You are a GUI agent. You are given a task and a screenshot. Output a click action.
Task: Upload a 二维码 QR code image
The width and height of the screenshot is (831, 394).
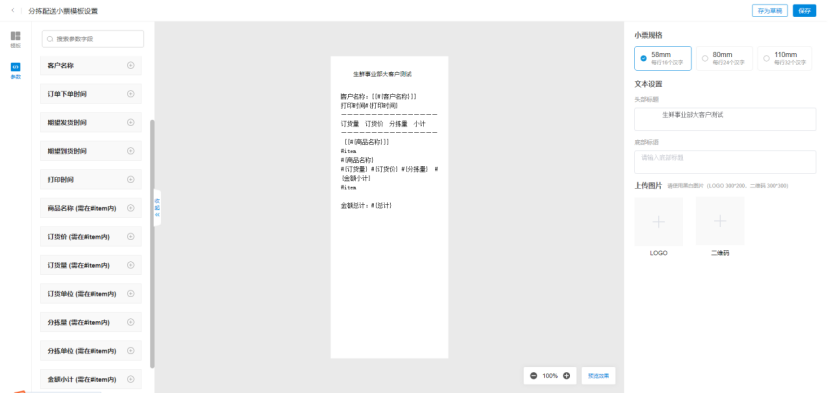[720, 221]
